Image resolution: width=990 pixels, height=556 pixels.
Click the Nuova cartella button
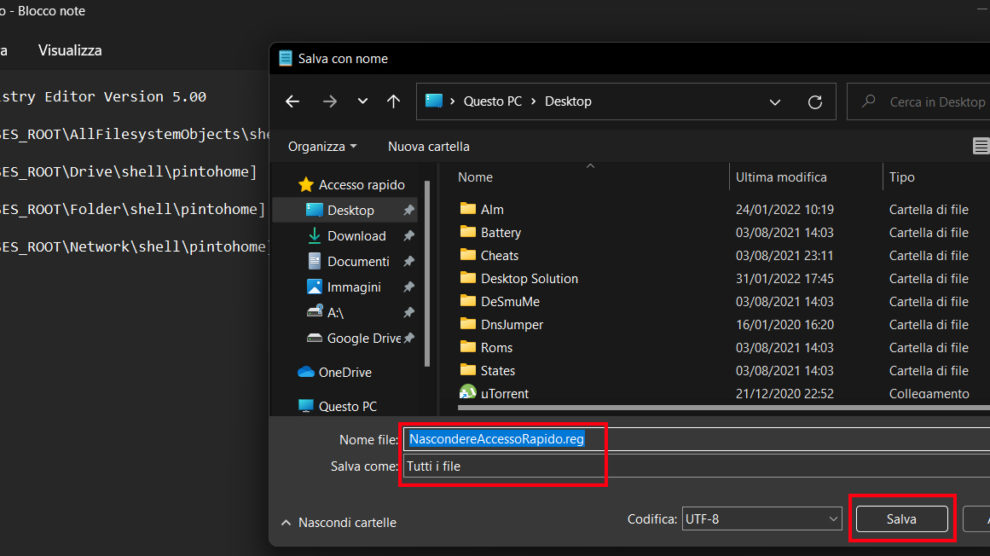tap(428, 146)
